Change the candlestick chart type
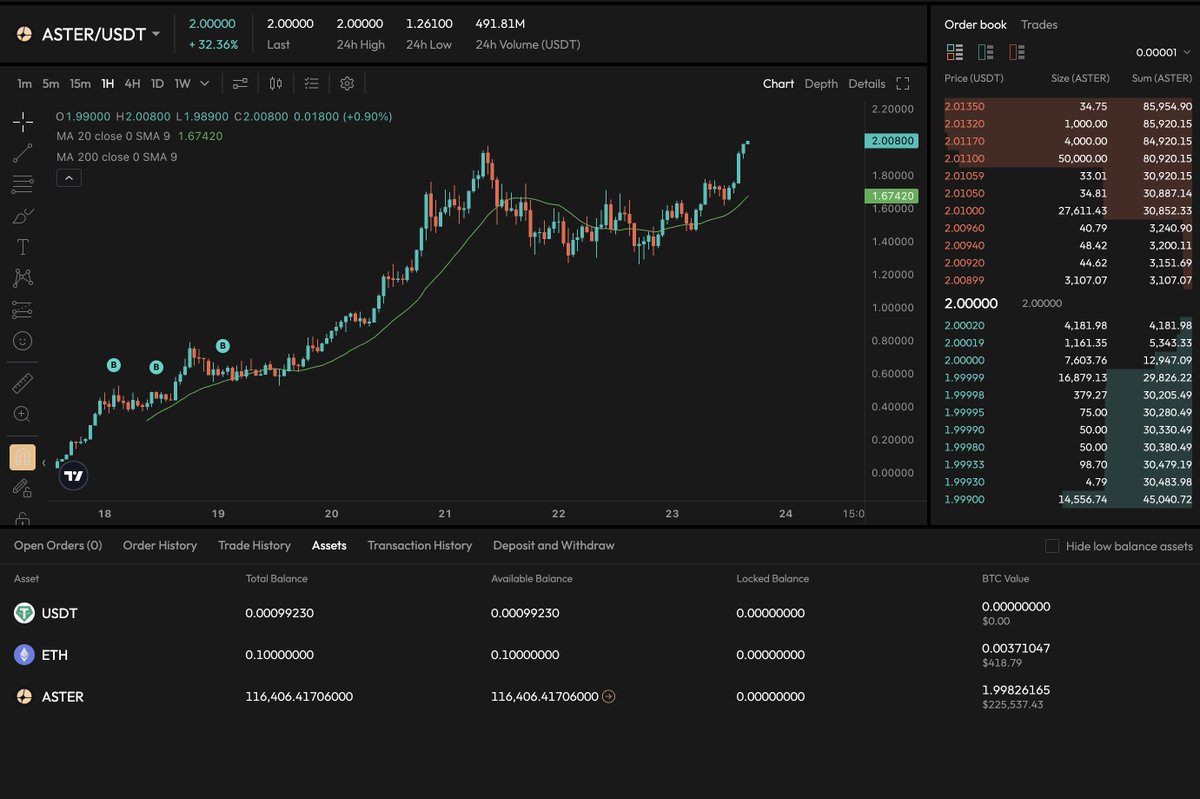Image resolution: width=1200 pixels, height=799 pixels. pyautogui.click(x=276, y=84)
